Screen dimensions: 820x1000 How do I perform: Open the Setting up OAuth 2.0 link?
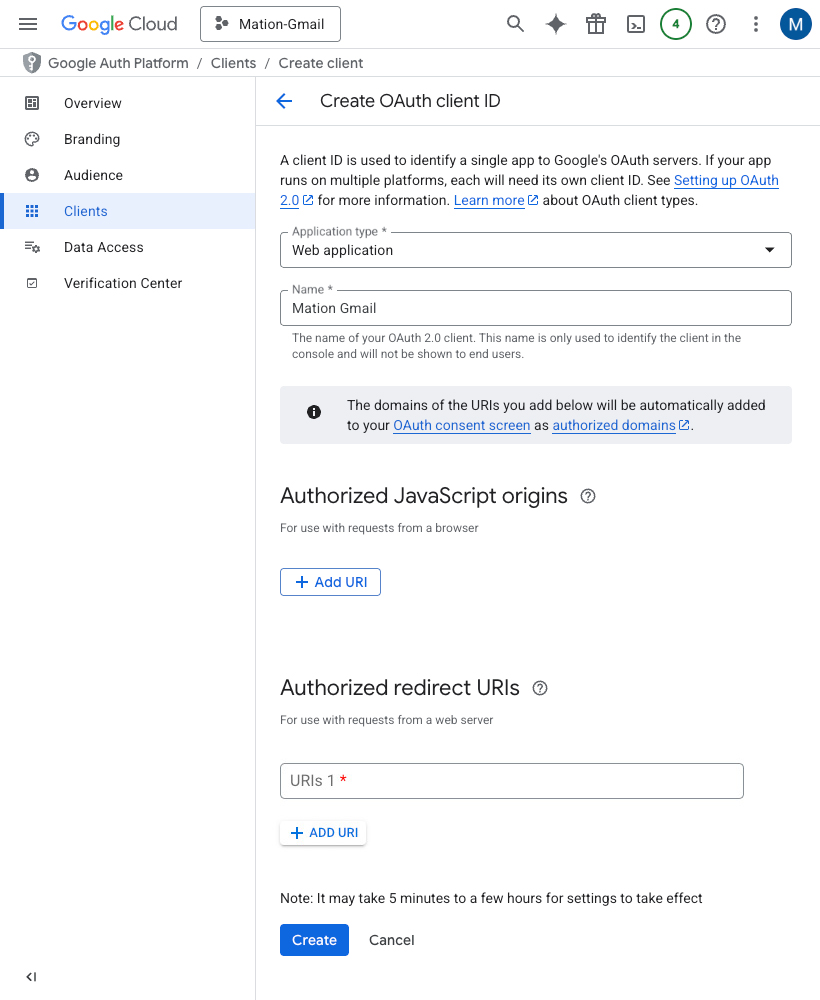click(726, 180)
